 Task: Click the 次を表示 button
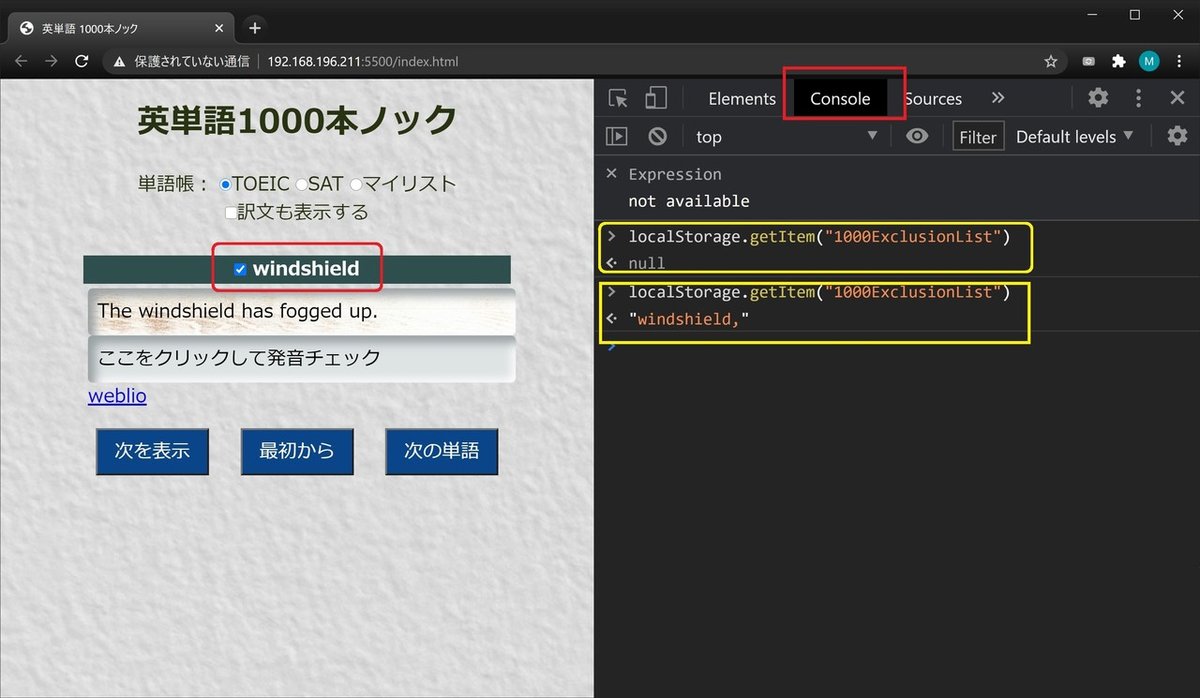tap(152, 451)
